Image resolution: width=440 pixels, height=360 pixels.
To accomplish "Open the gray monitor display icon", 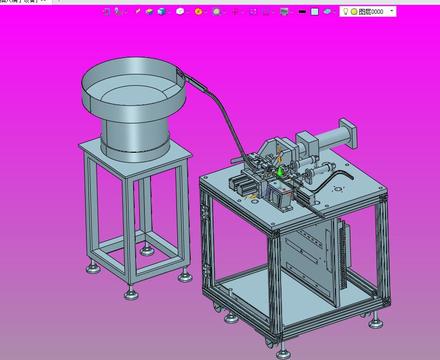I will pos(284,12).
